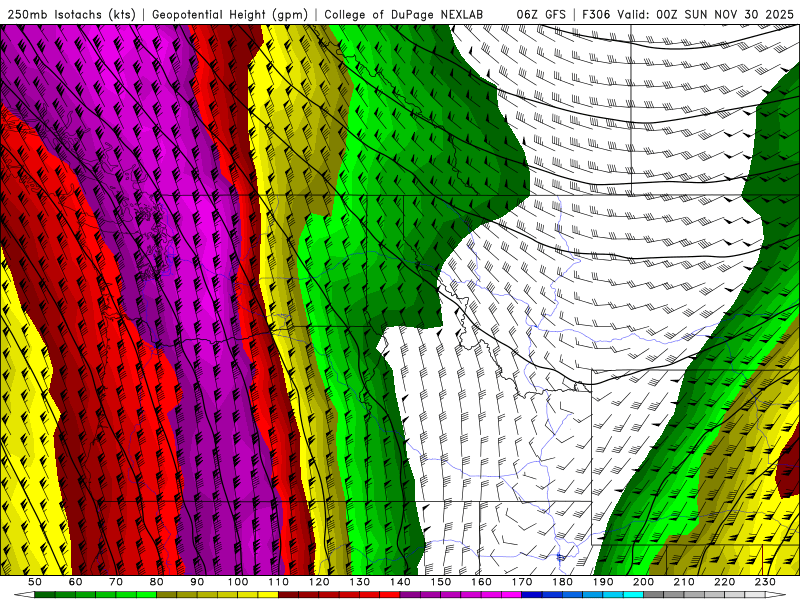Image resolution: width=800 pixels, height=600 pixels.
Task: Click the '250mb Isotachs (kts)' title text
Action: pyautogui.click(x=71, y=15)
